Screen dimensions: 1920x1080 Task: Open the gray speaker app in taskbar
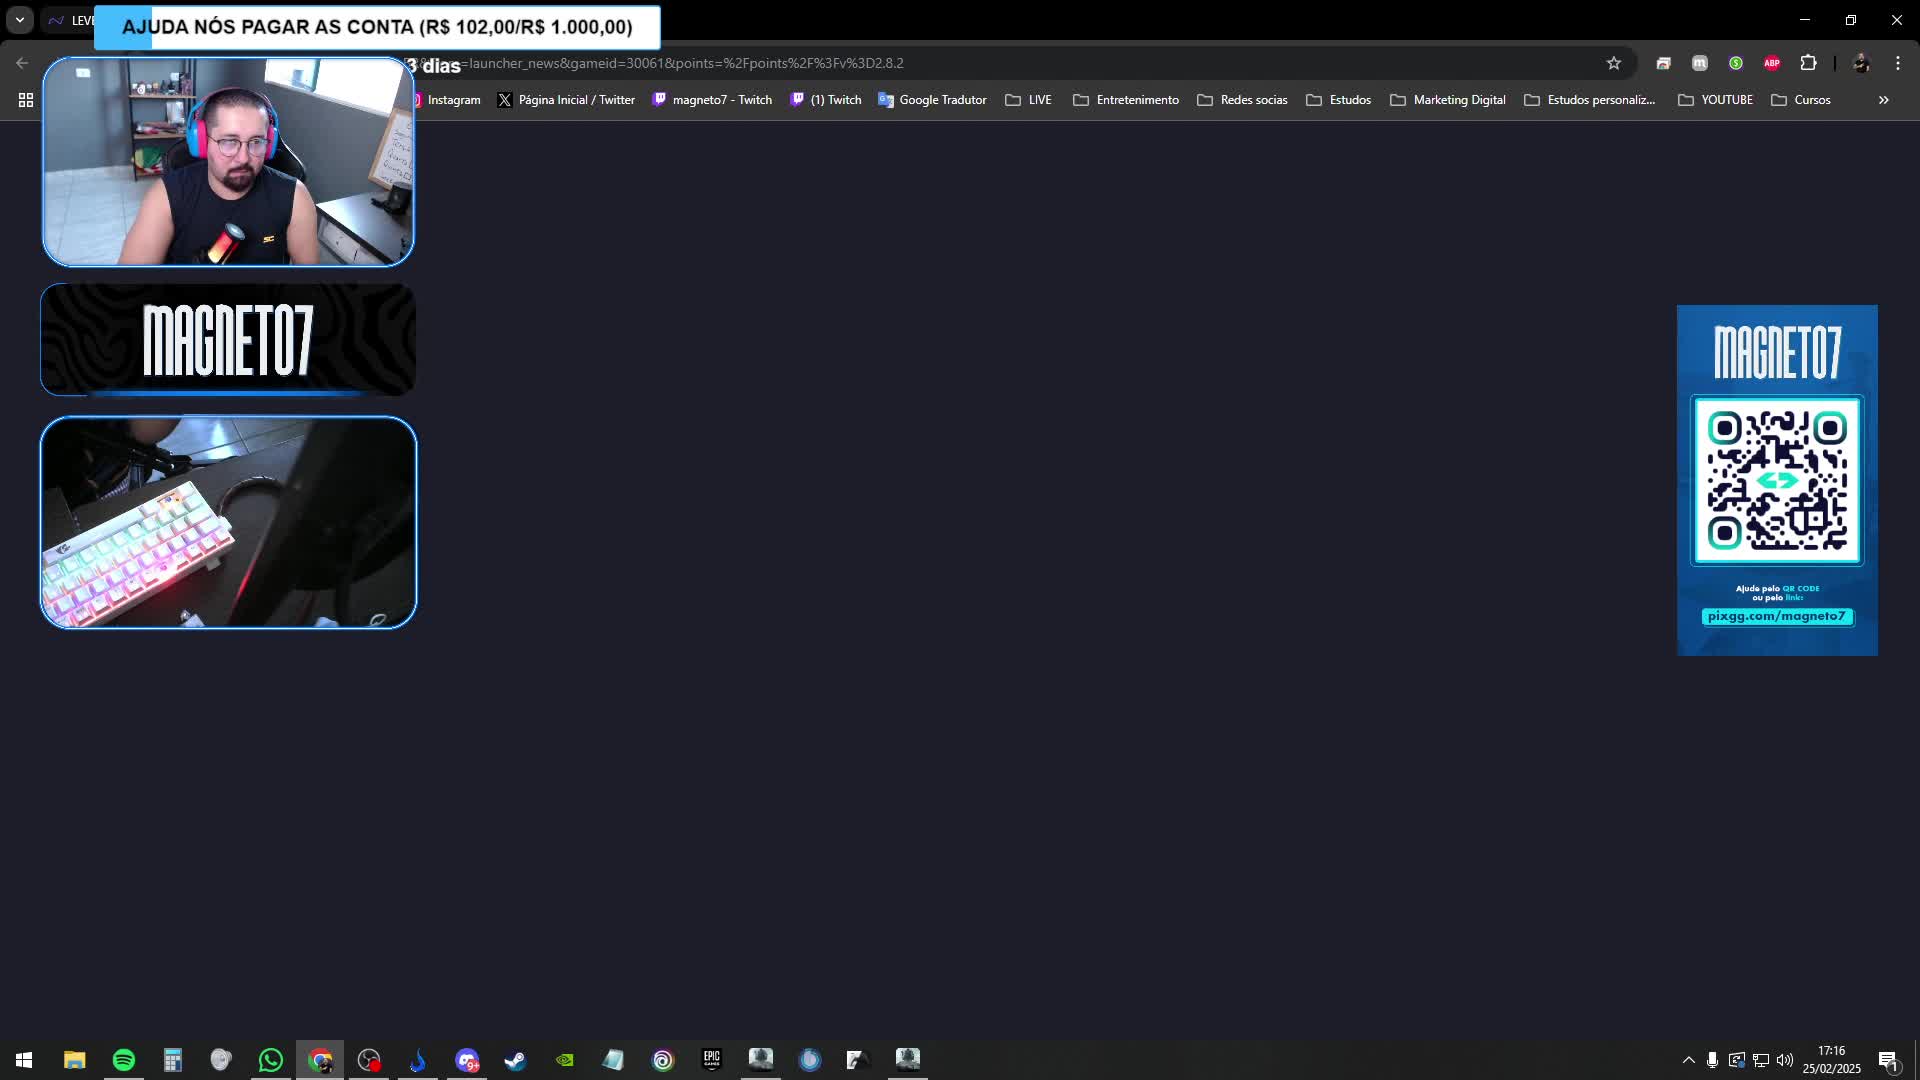pyautogui.click(x=222, y=1060)
